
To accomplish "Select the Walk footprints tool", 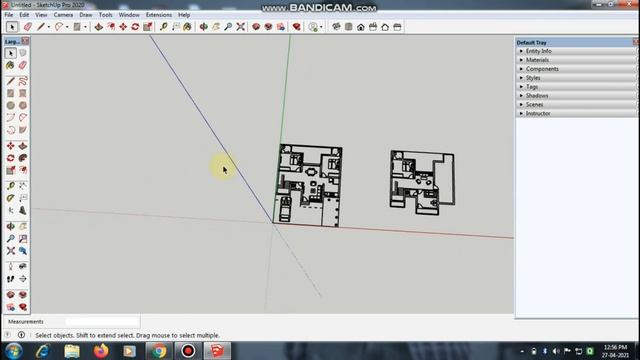I will pos(11,279).
